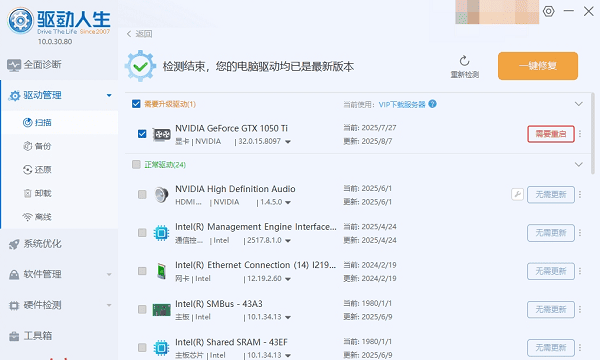Check the Intel Shared SRAM - 43EF checkbox

coord(142,347)
